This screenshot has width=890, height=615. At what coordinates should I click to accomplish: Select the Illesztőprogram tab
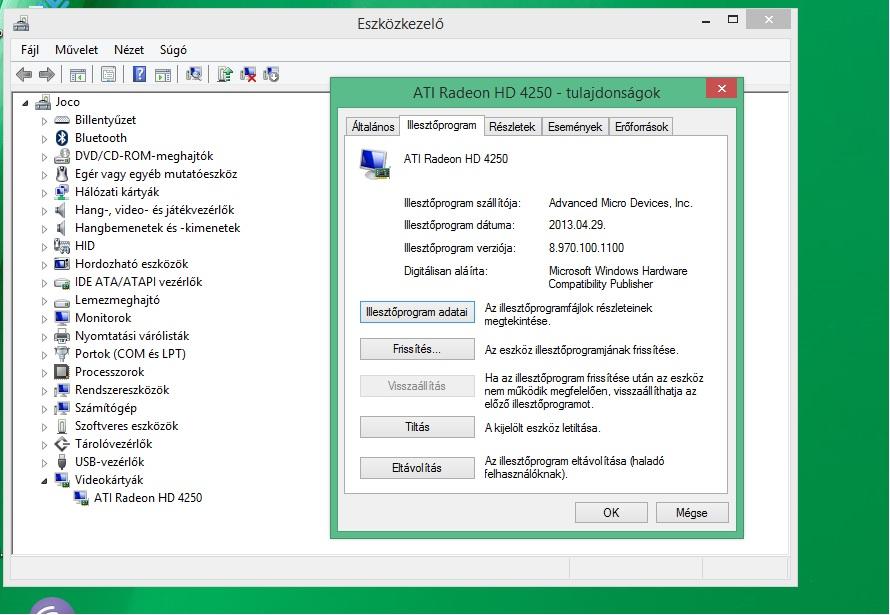point(442,125)
